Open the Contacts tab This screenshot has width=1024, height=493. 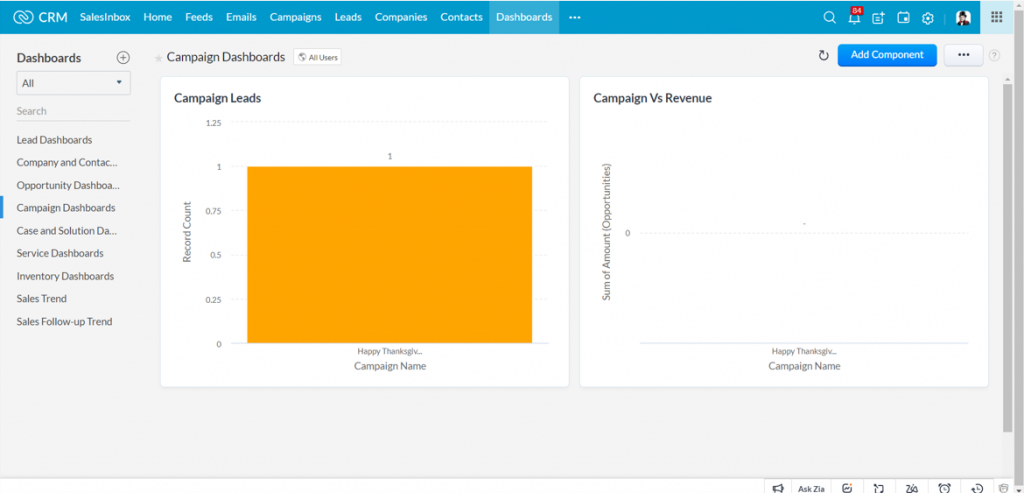tap(461, 18)
